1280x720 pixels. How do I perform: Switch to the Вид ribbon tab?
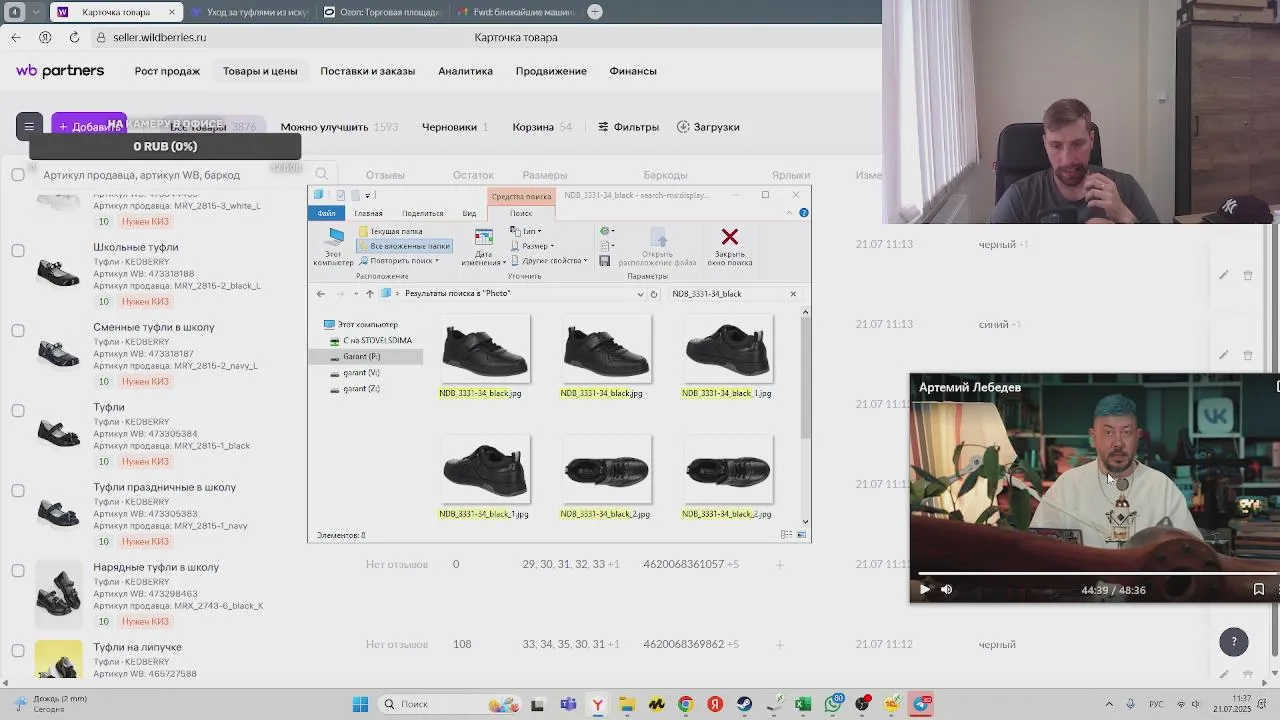[x=469, y=213]
